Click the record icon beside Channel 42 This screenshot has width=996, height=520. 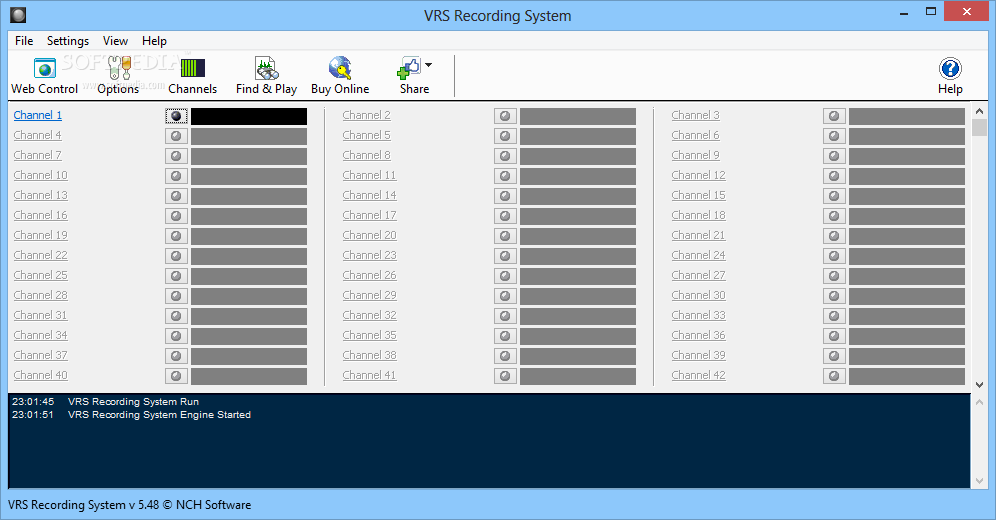click(834, 376)
